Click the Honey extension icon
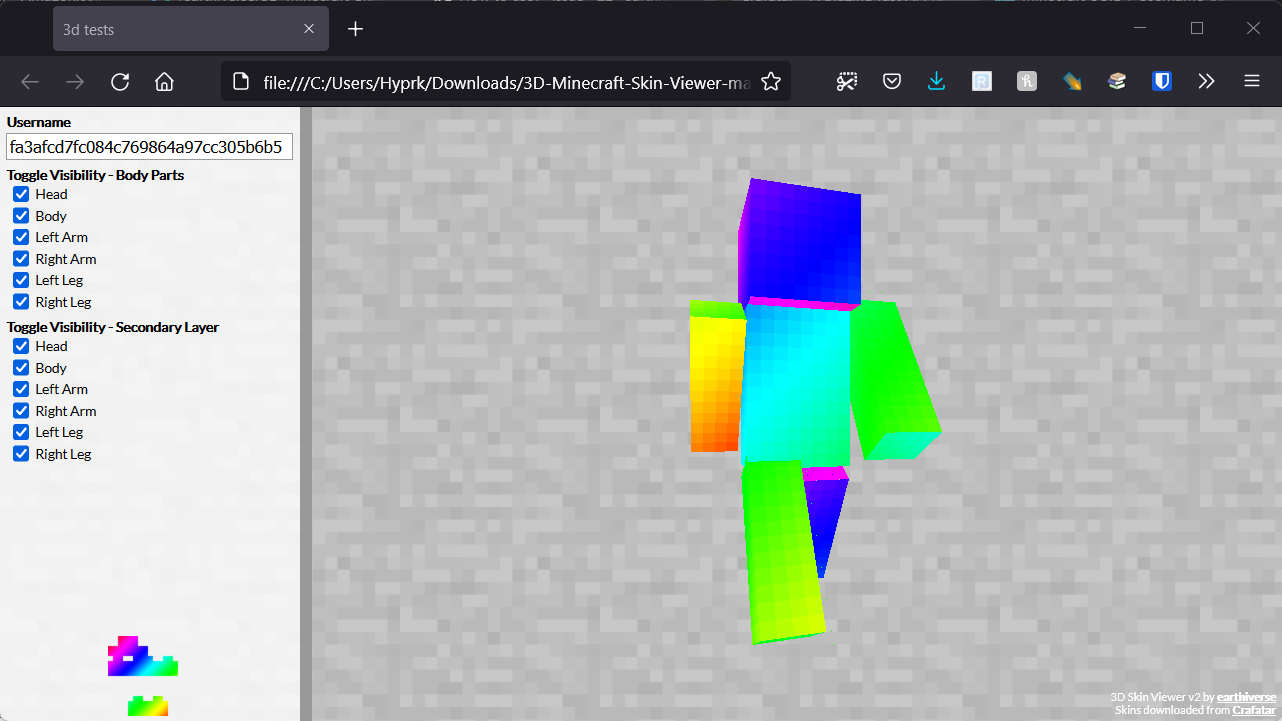This screenshot has width=1282, height=721. click(x=1026, y=81)
